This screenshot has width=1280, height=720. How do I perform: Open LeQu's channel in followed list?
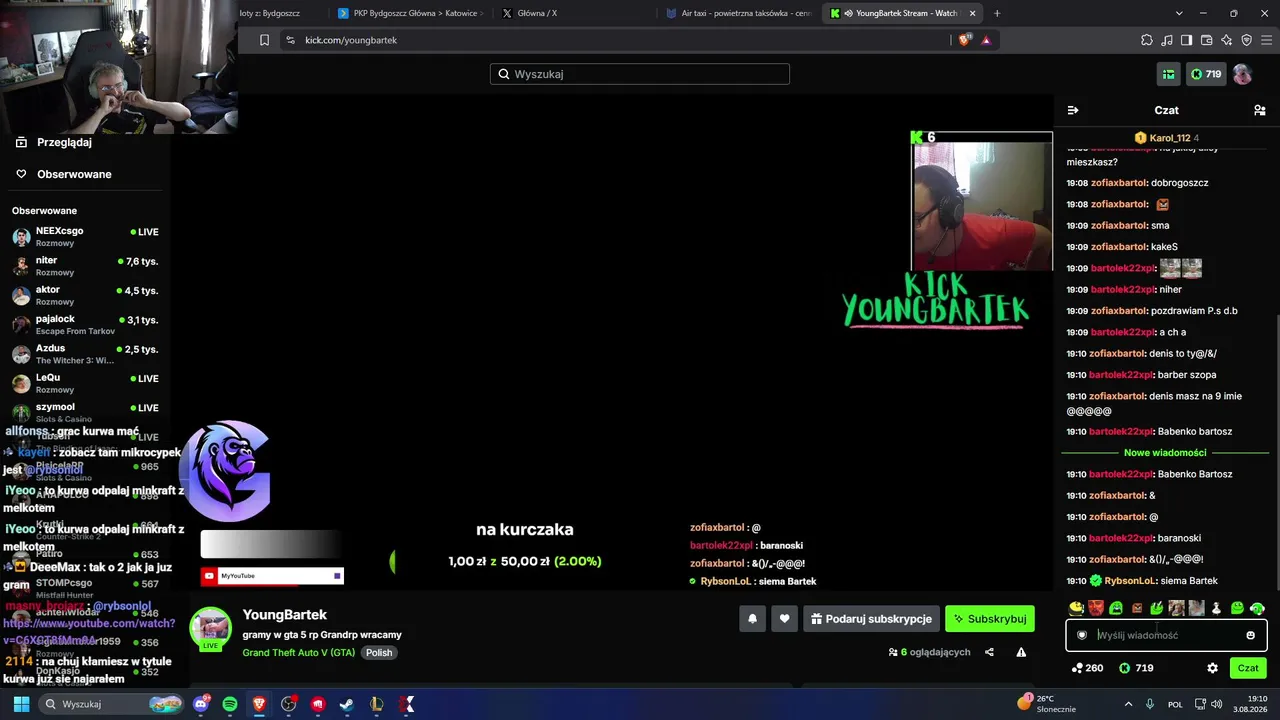[85, 383]
